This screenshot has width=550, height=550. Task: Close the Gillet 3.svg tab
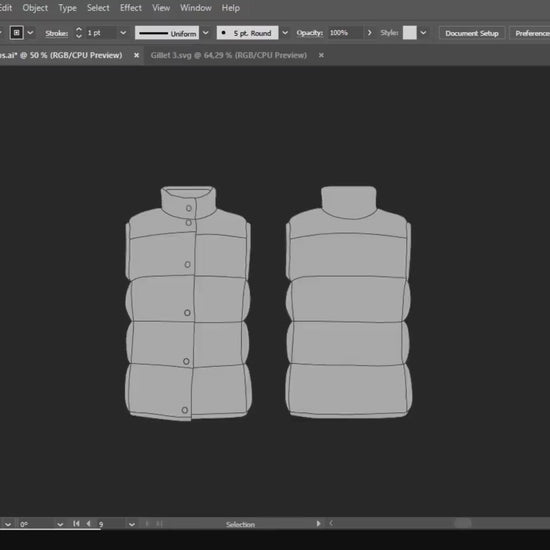(321, 55)
